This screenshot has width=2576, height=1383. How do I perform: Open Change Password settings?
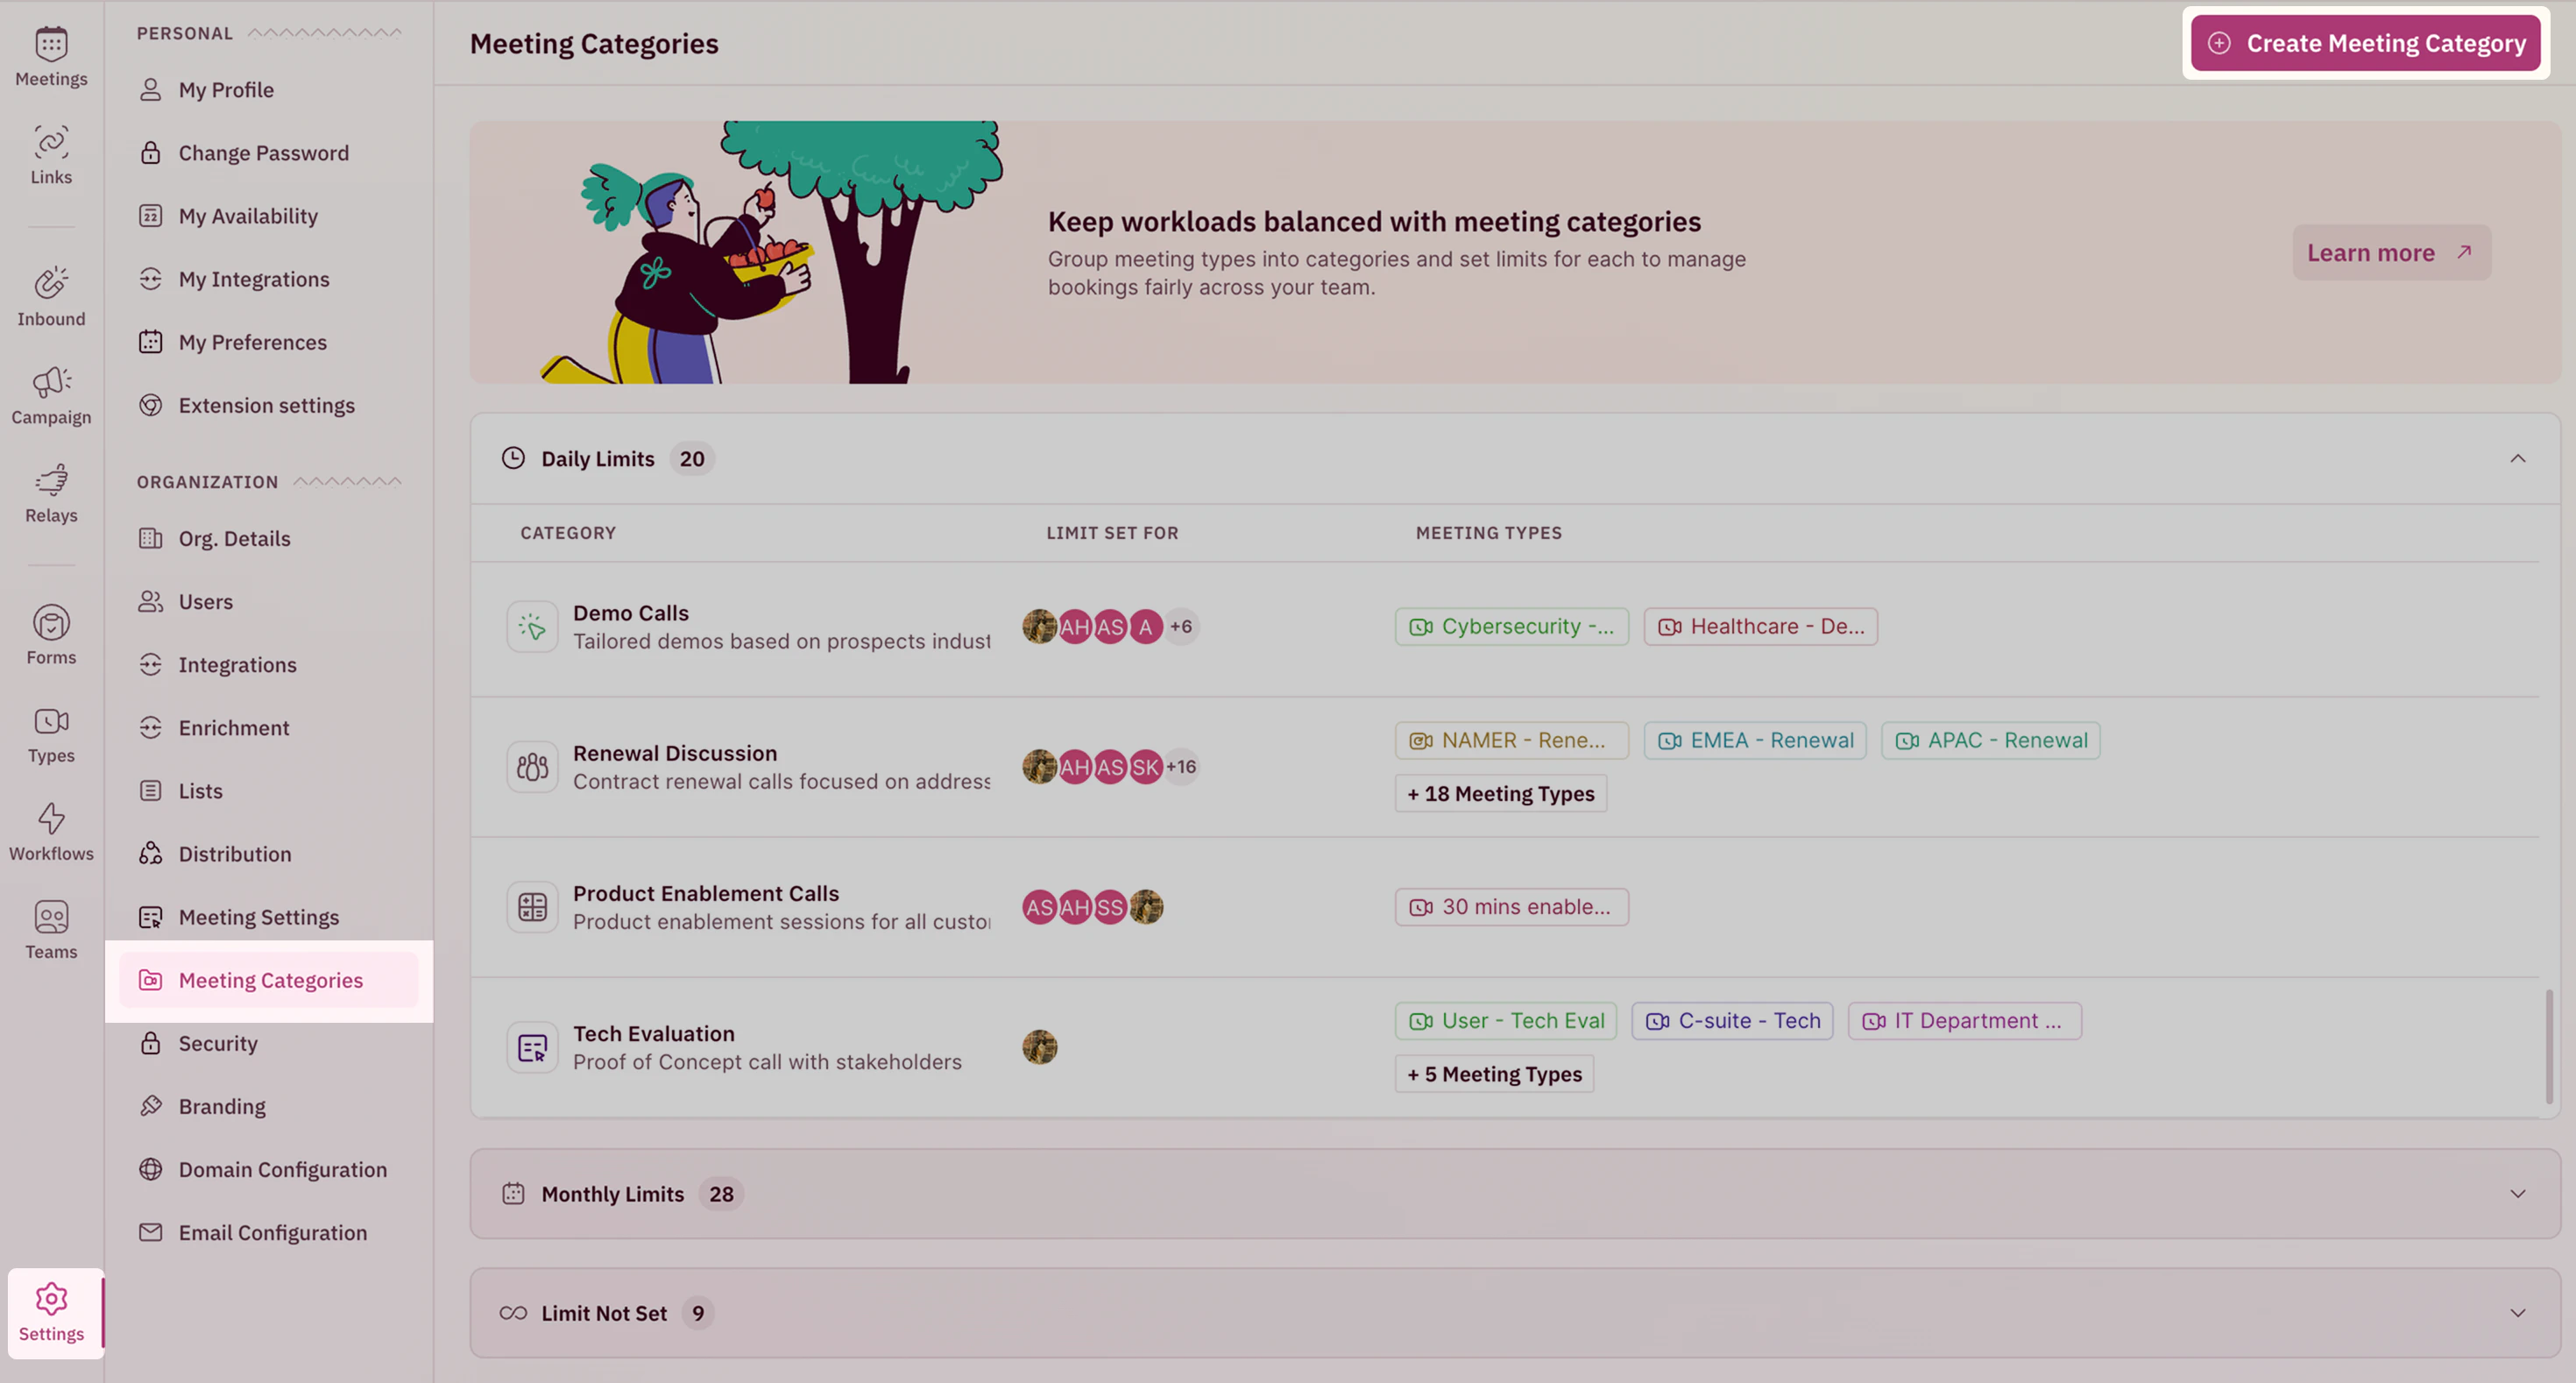[x=263, y=152]
